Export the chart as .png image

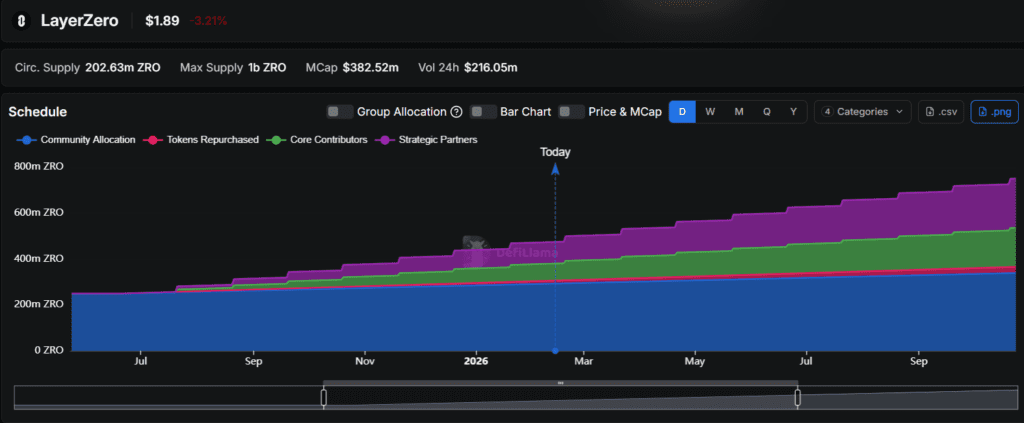(x=994, y=112)
